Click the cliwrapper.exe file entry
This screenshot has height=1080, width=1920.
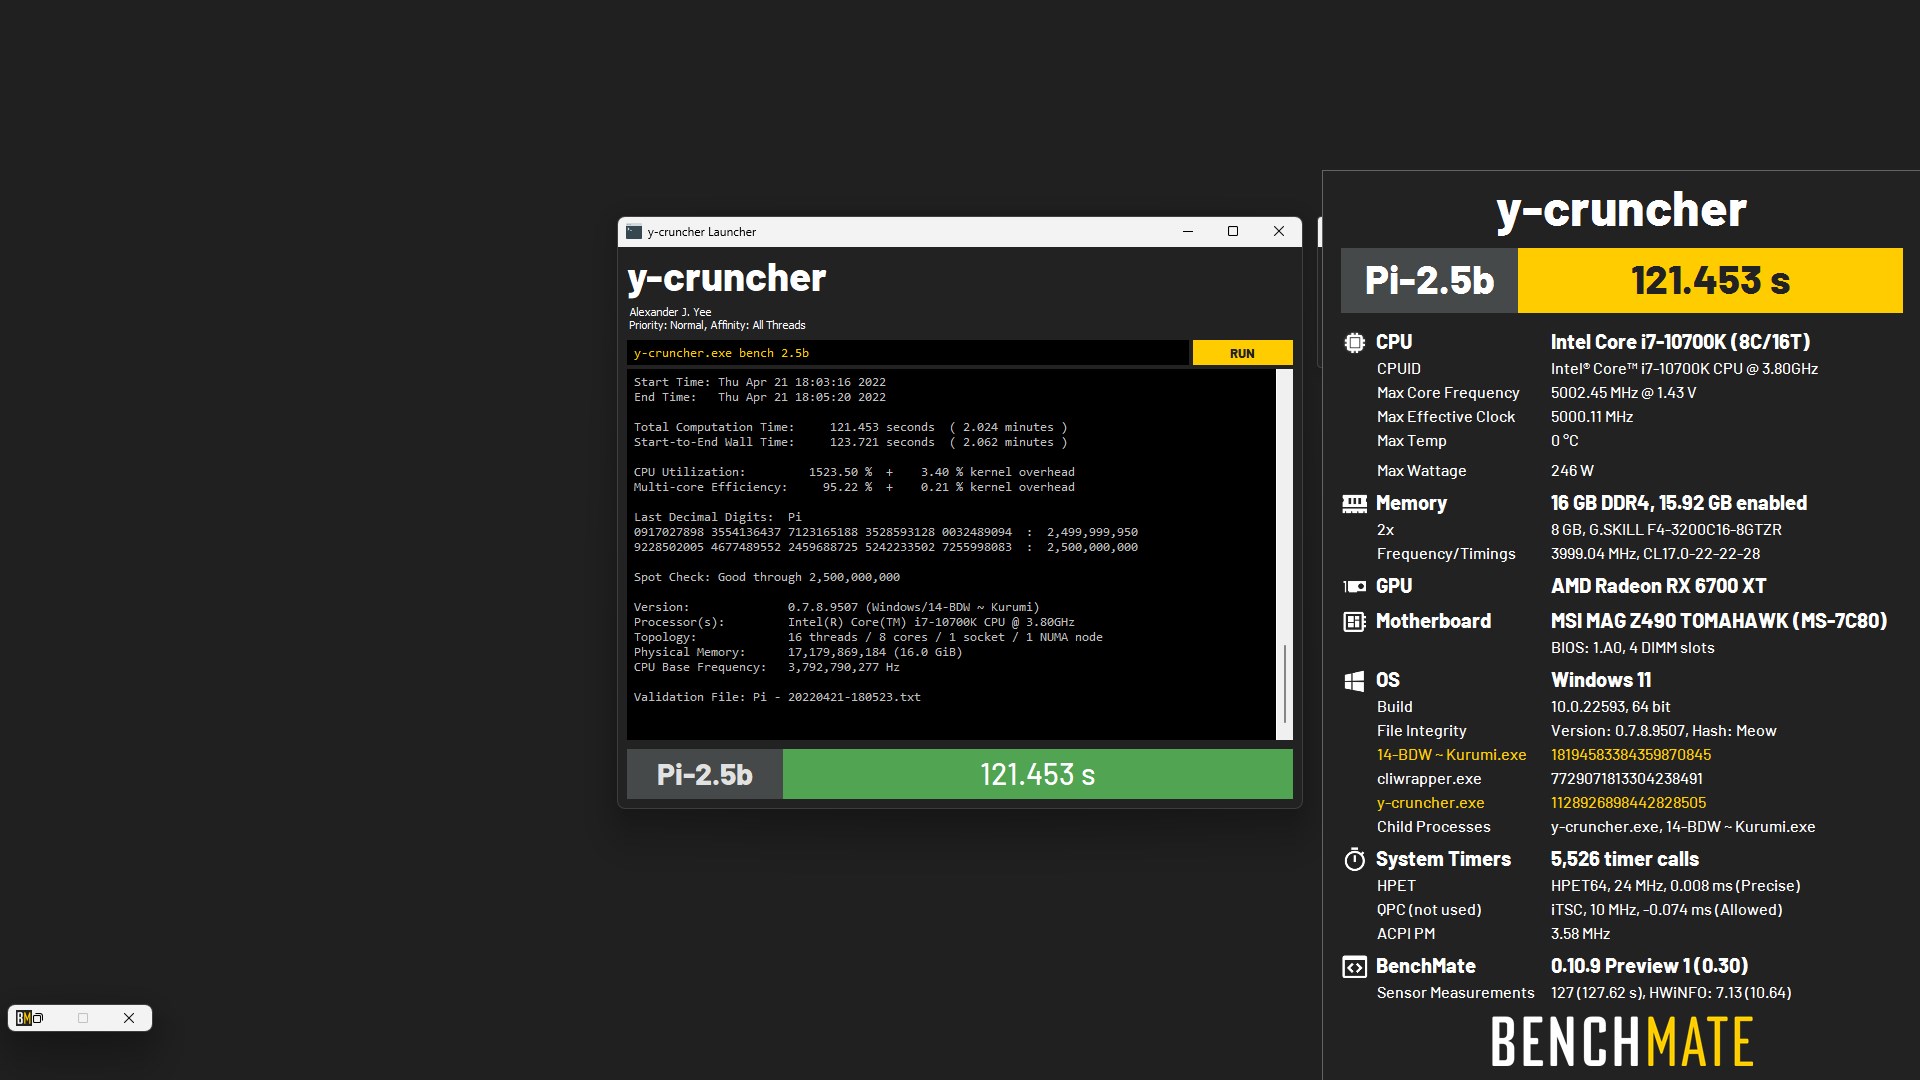tap(1429, 779)
